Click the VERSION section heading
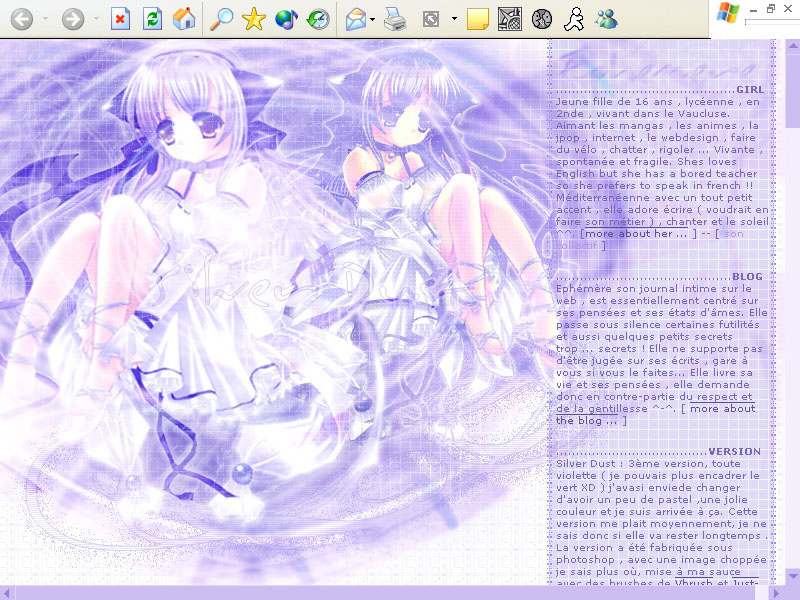Screen dimensions: 800x600 click(x=735, y=452)
